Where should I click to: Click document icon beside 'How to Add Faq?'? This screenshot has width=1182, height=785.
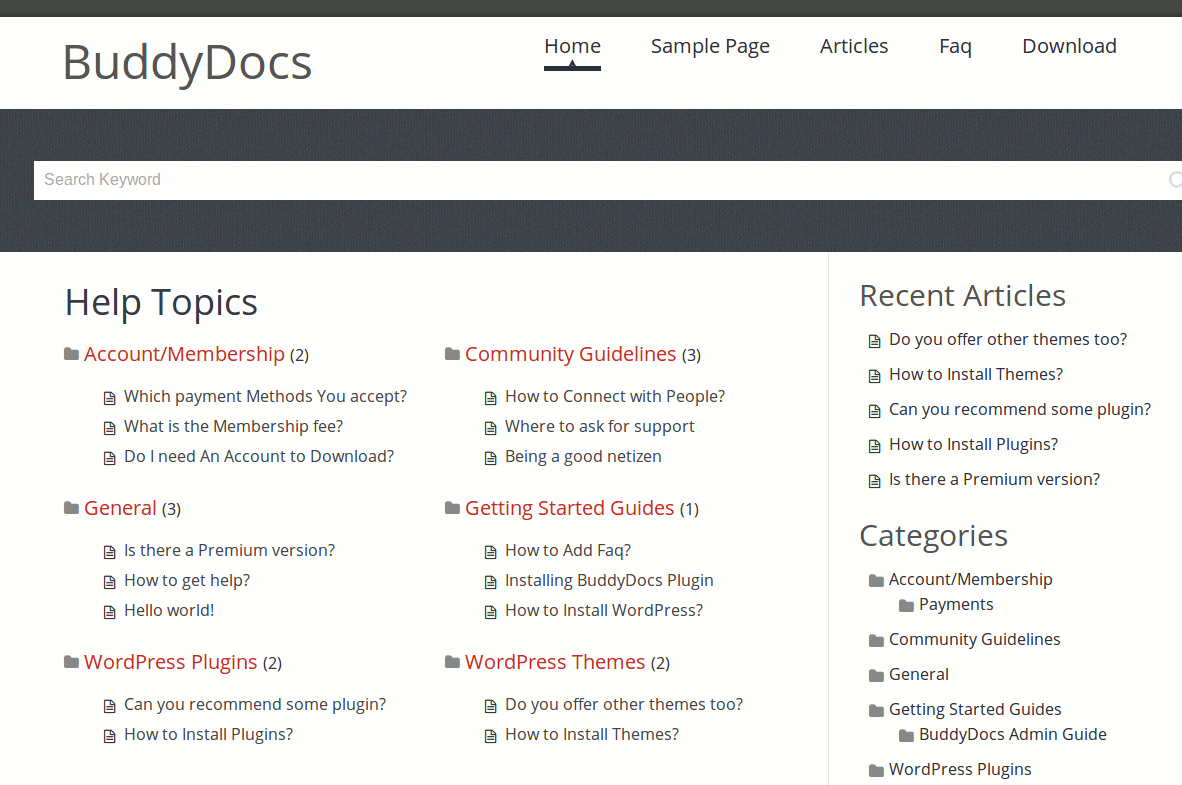tap(491, 551)
